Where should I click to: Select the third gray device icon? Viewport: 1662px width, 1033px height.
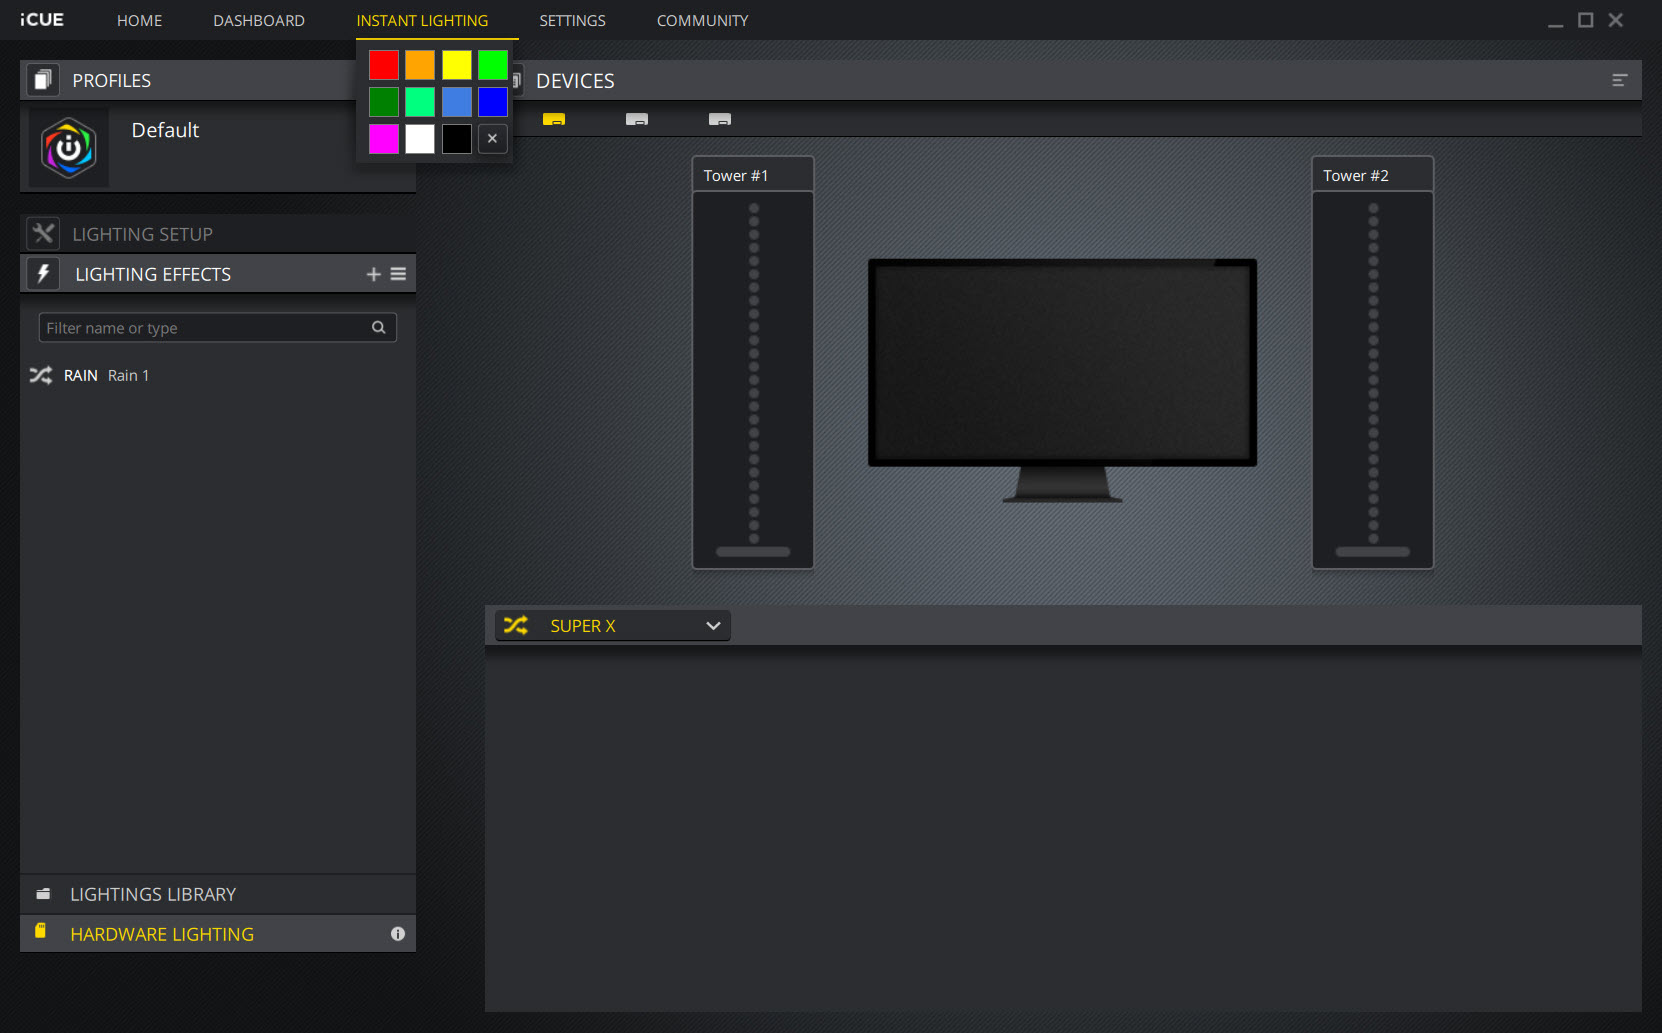click(720, 119)
